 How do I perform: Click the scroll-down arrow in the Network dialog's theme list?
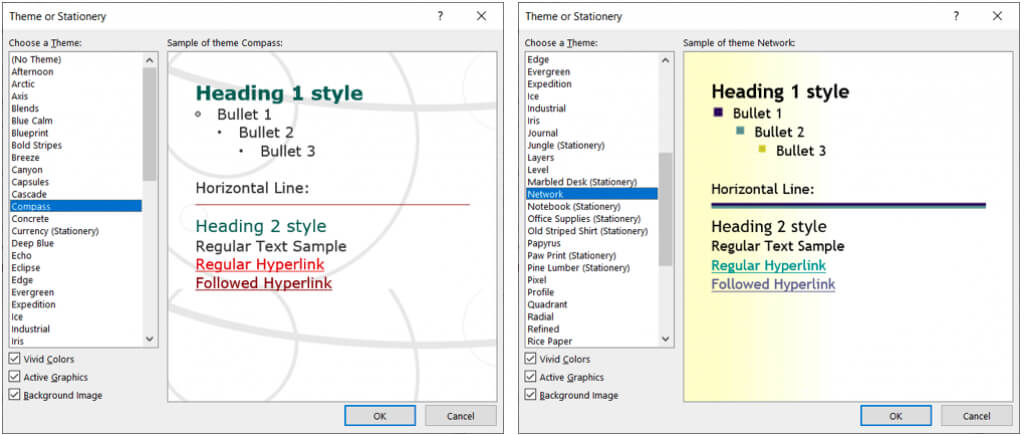666,339
